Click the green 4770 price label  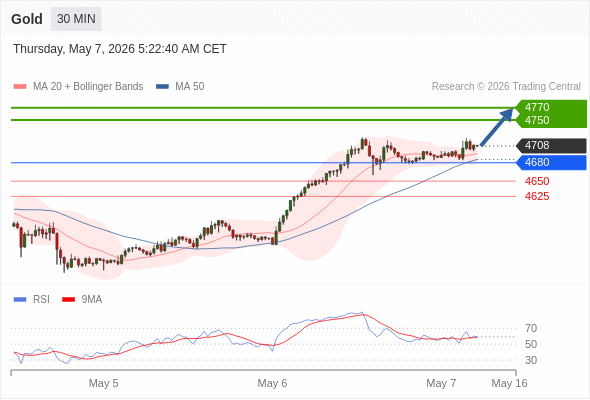click(x=537, y=107)
